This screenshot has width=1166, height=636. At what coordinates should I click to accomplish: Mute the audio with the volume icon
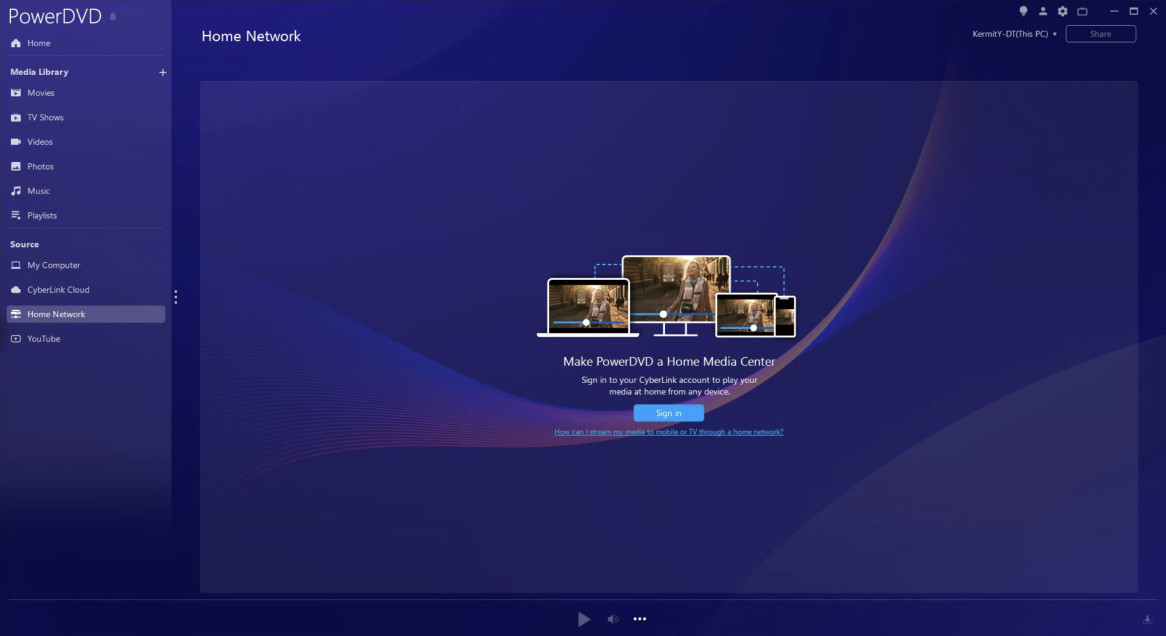pos(612,618)
